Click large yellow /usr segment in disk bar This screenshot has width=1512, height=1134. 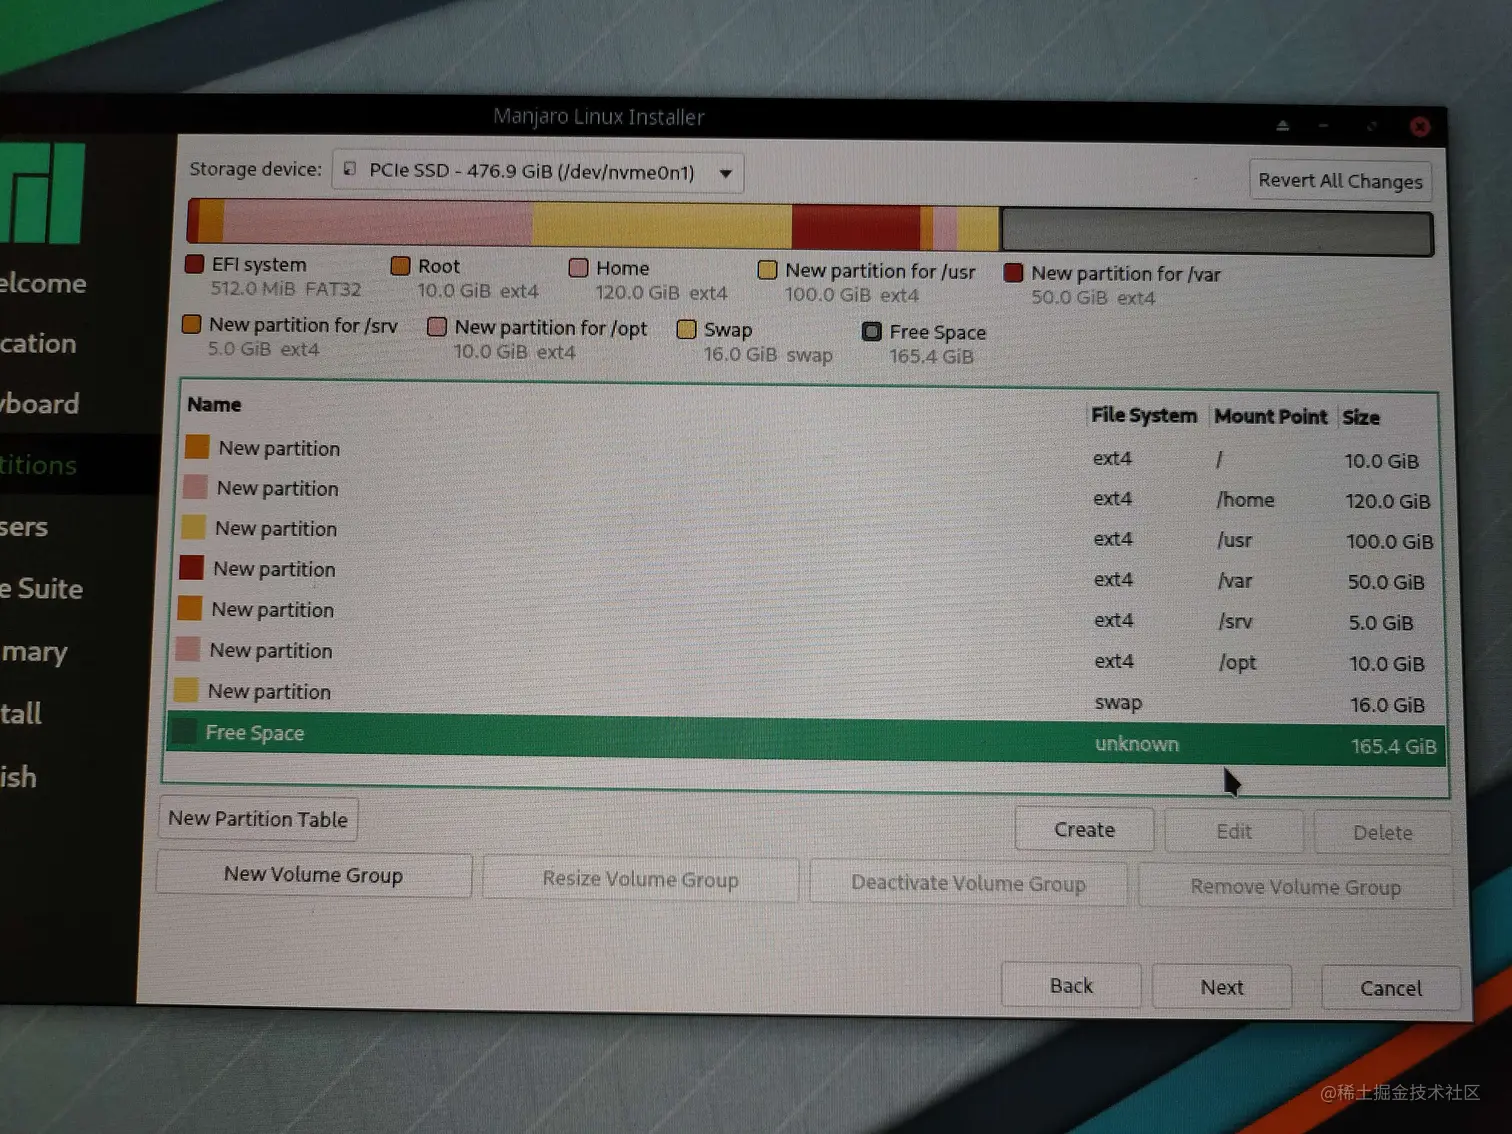point(662,225)
